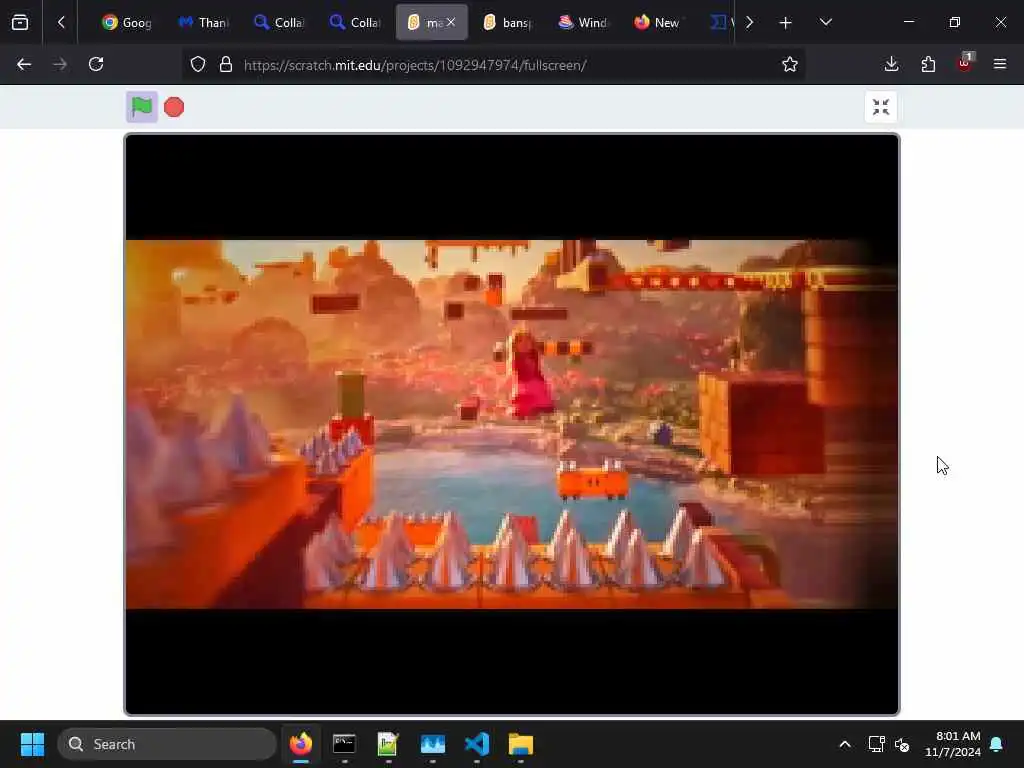
Task: Open Visual Studio Code from taskbar
Action: (x=477, y=744)
